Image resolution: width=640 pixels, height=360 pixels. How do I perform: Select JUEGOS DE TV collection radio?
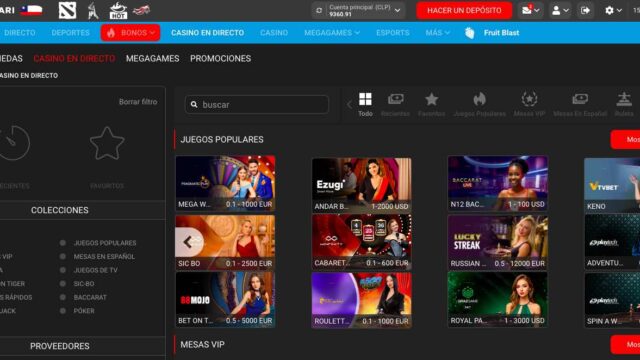(x=62, y=270)
